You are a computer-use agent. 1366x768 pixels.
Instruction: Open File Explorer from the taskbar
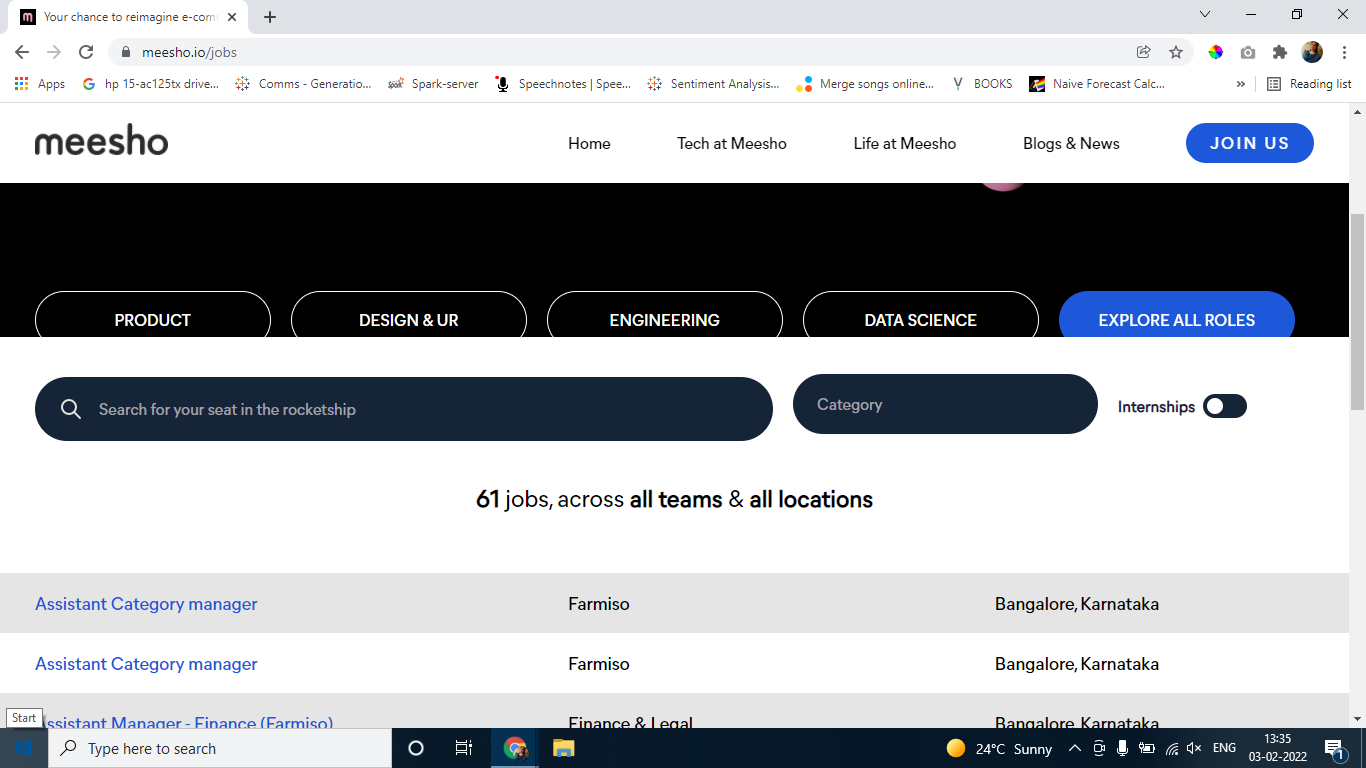point(564,748)
